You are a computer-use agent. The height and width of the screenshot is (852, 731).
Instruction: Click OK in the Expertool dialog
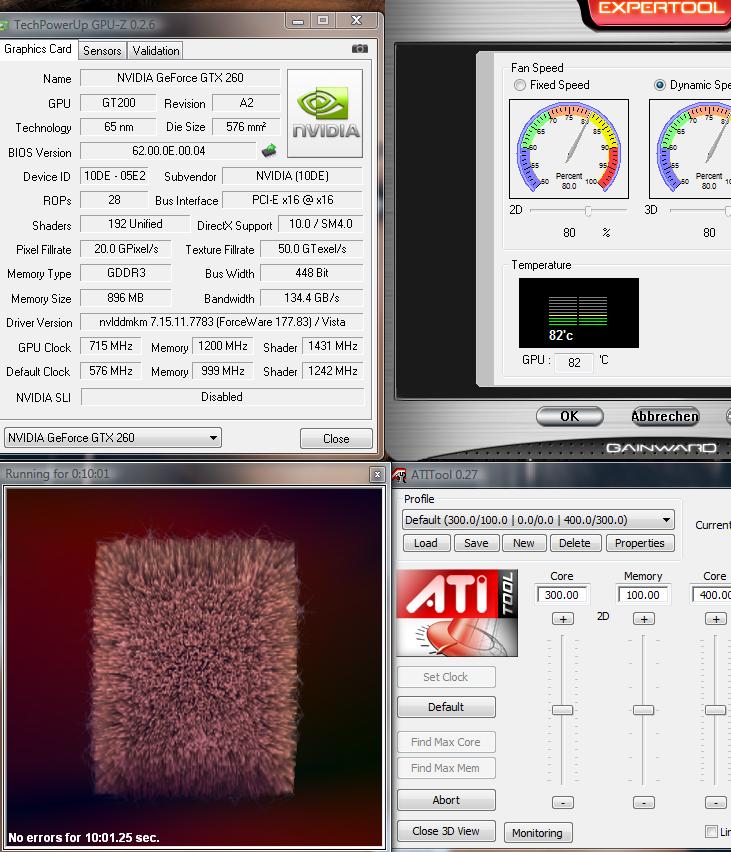[570, 416]
